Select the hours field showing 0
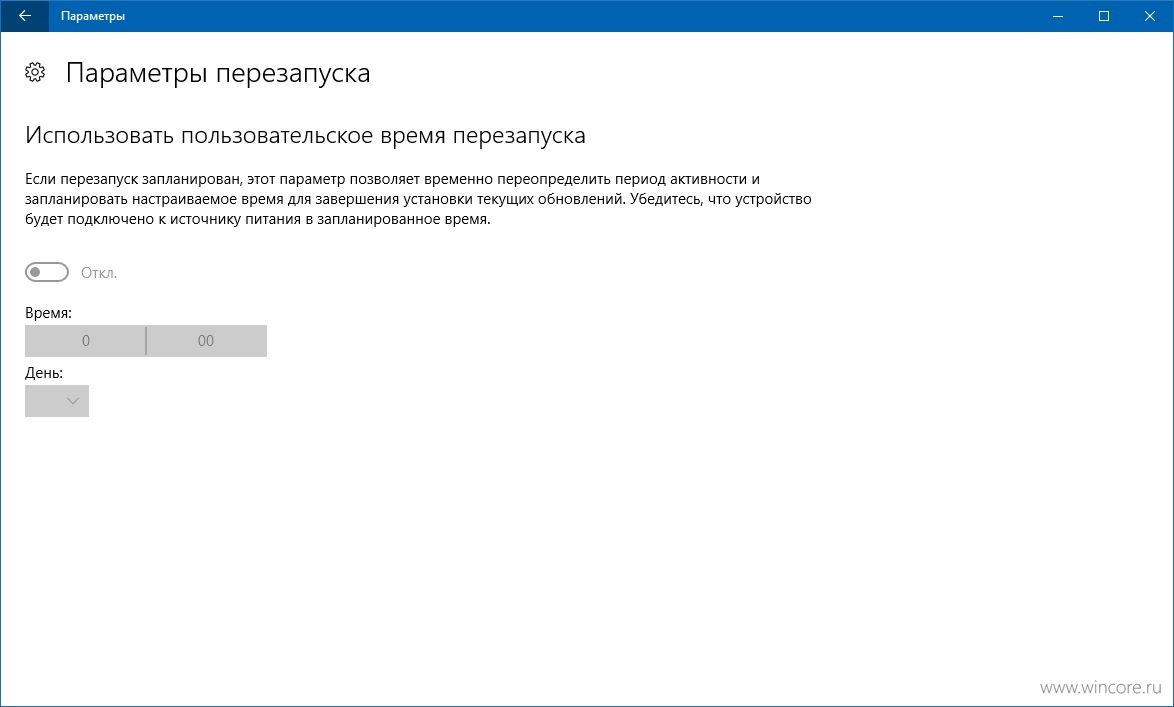The height and width of the screenshot is (707, 1174). [x=85, y=341]
